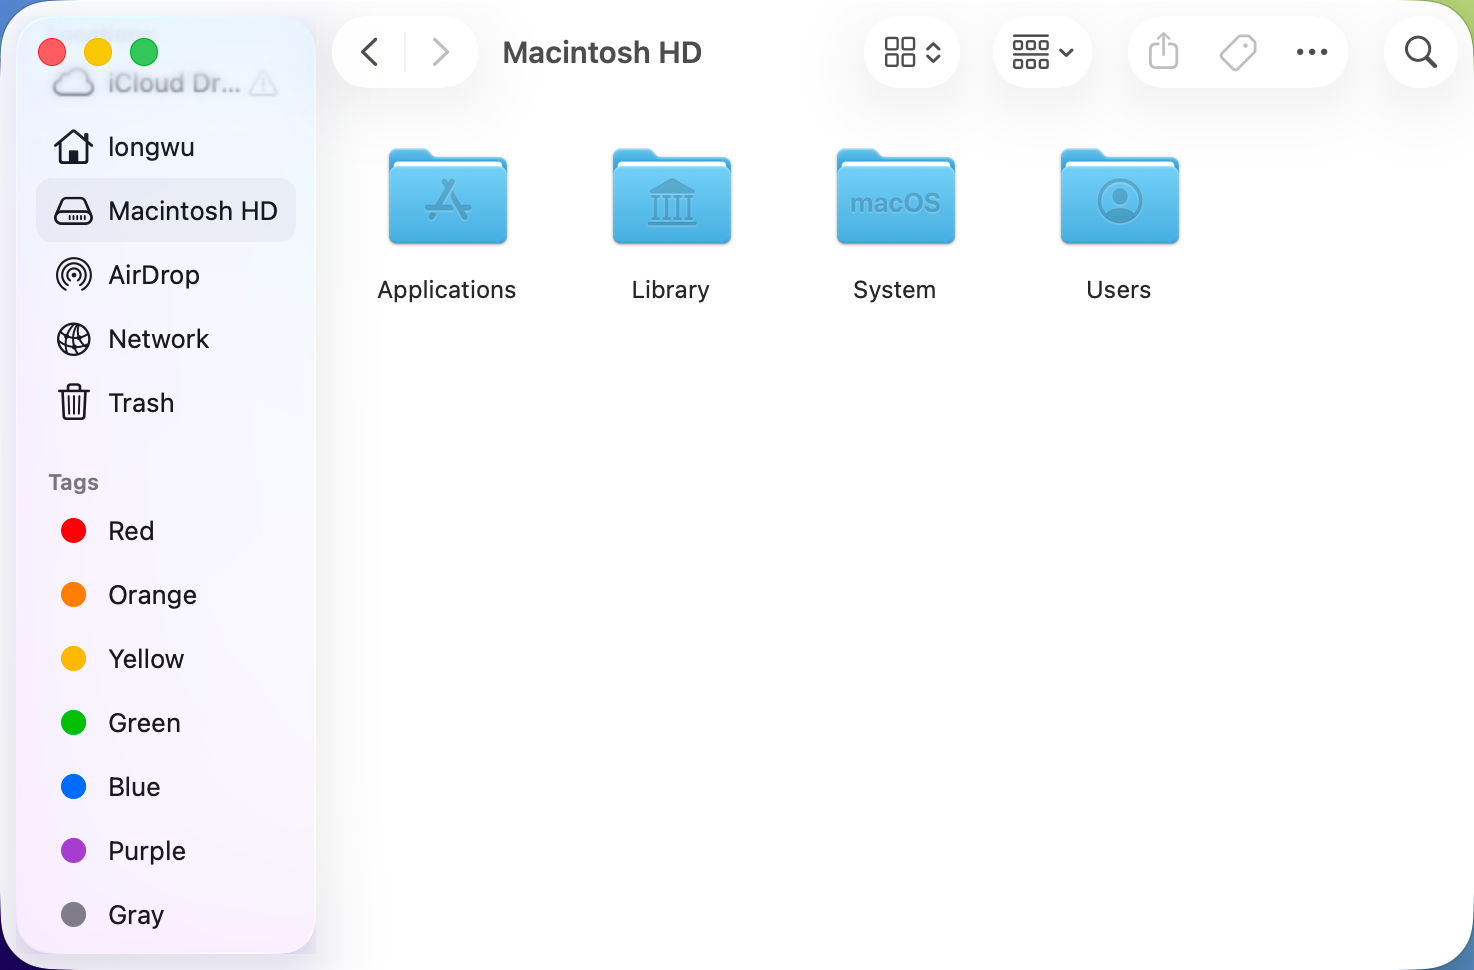Close the Finder window with the red button

point(52,51)
